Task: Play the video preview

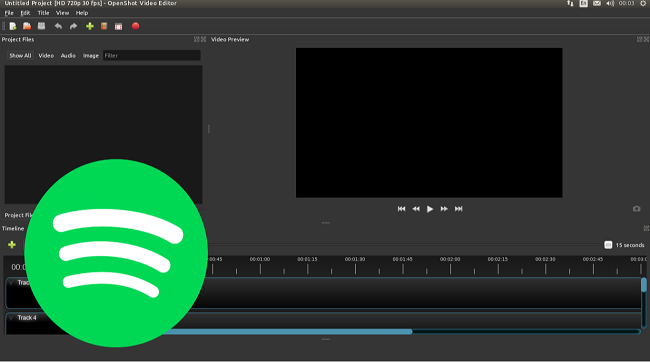Action: pyautogui.click(x=430, y=209)
